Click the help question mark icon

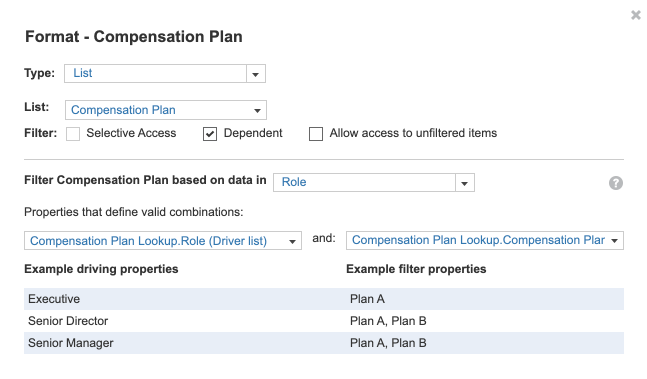pyautogui.click(x=616, y=183)
